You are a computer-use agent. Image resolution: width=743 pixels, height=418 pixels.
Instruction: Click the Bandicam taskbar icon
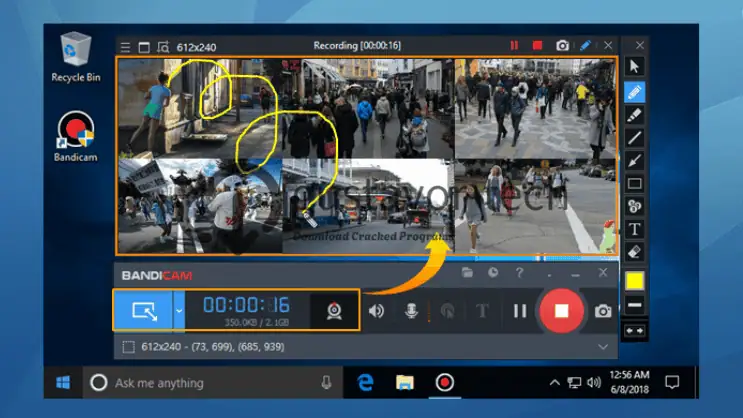(444, 382)
